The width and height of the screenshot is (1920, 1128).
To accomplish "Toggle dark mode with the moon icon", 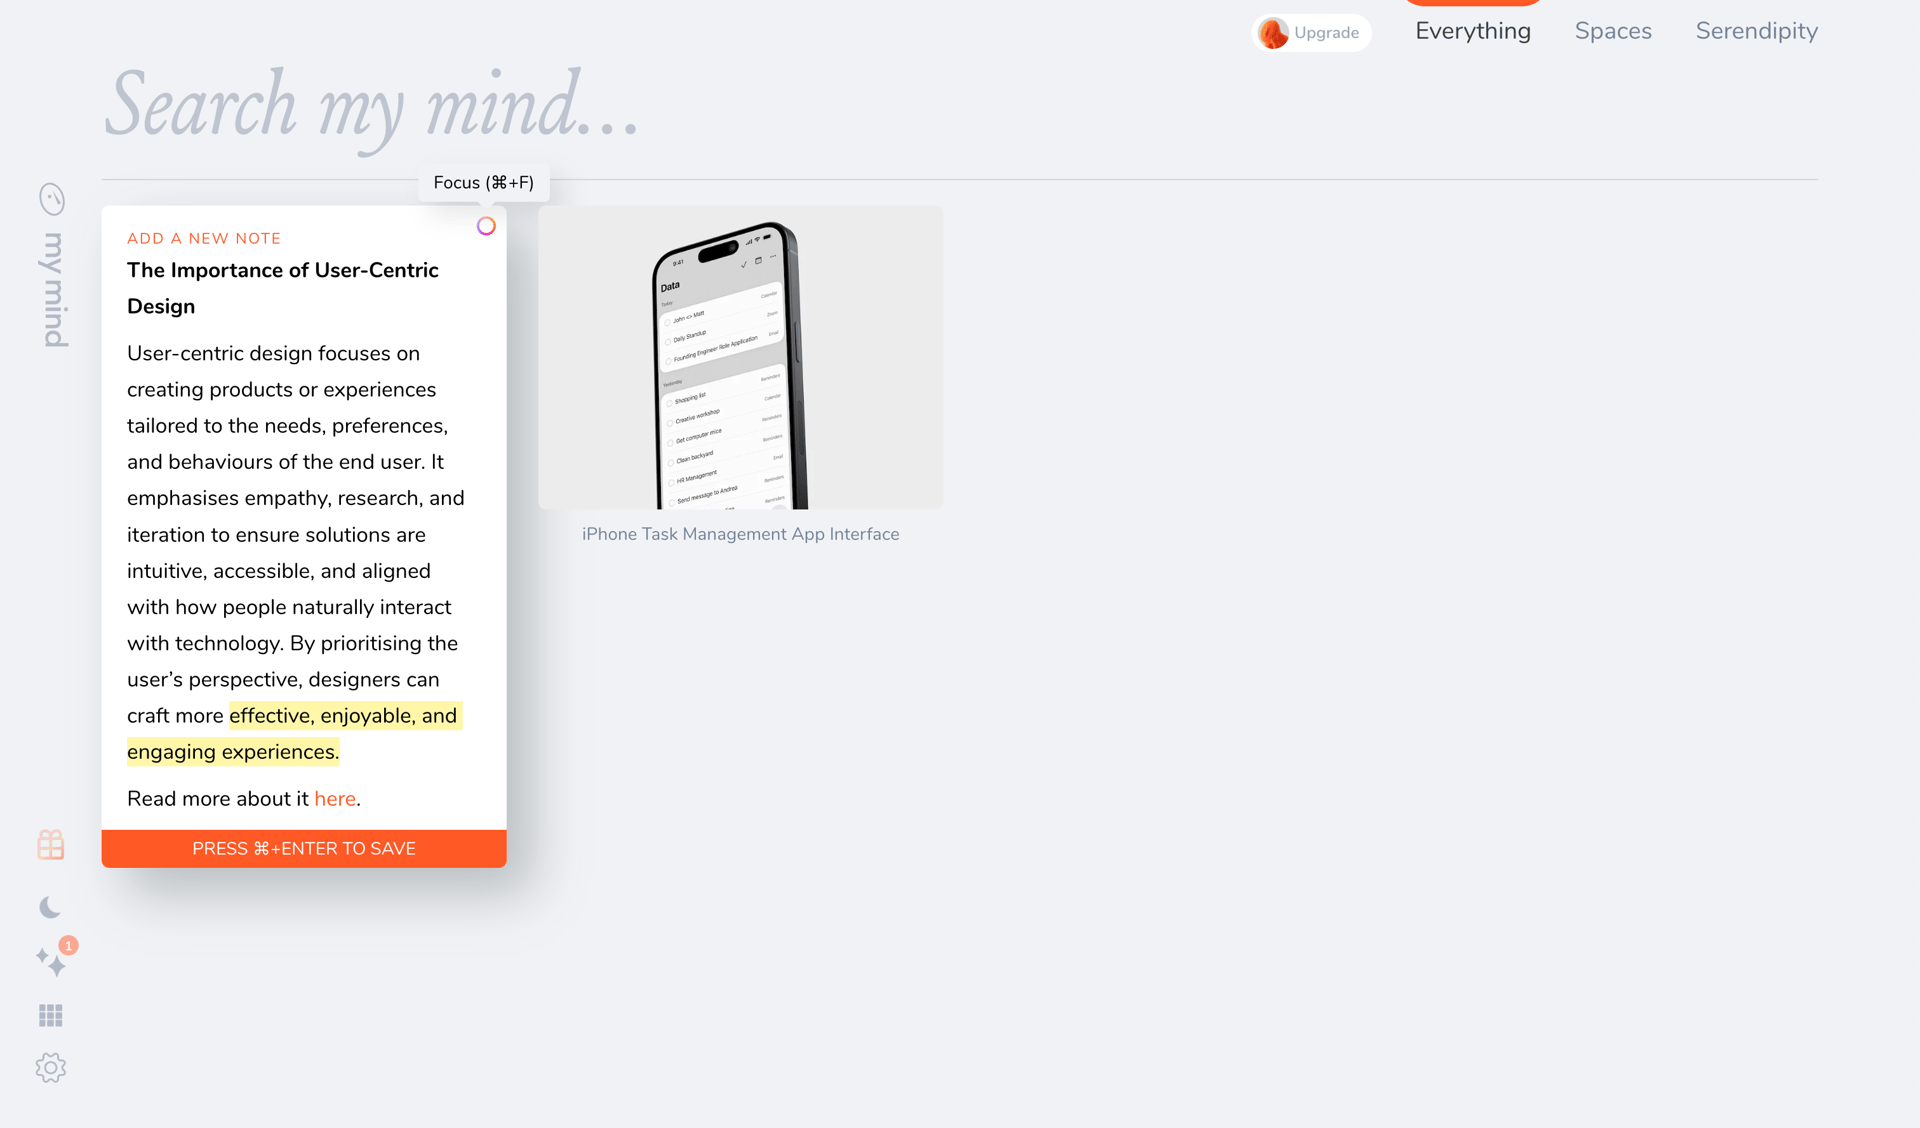I will click(50, 907).
